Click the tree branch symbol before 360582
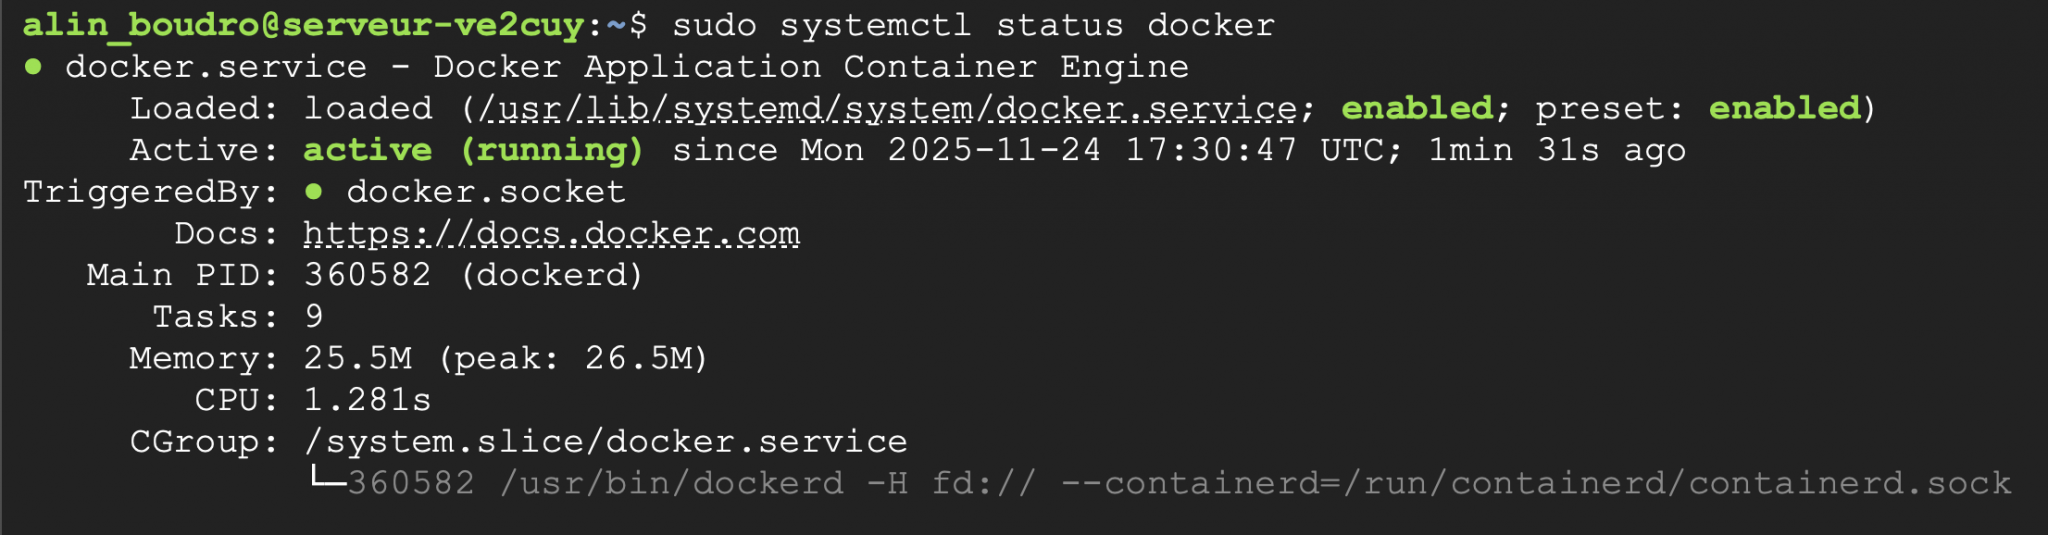2048x535 pixels. coord(326,481)
